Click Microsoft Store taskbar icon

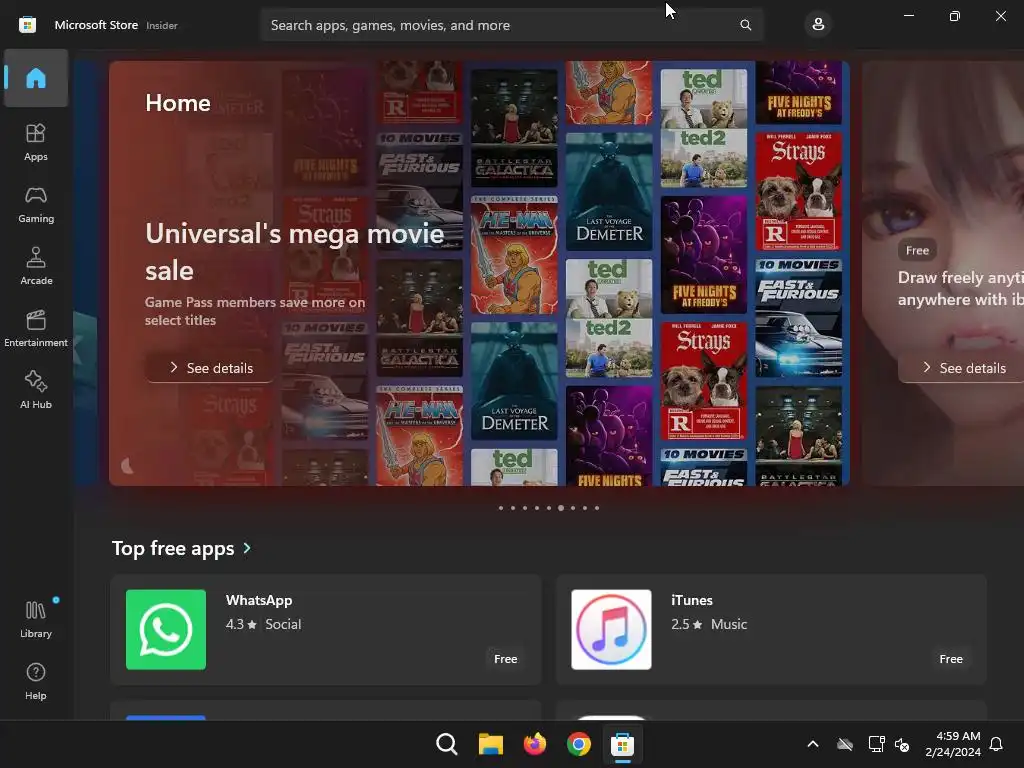click(622, 744)
